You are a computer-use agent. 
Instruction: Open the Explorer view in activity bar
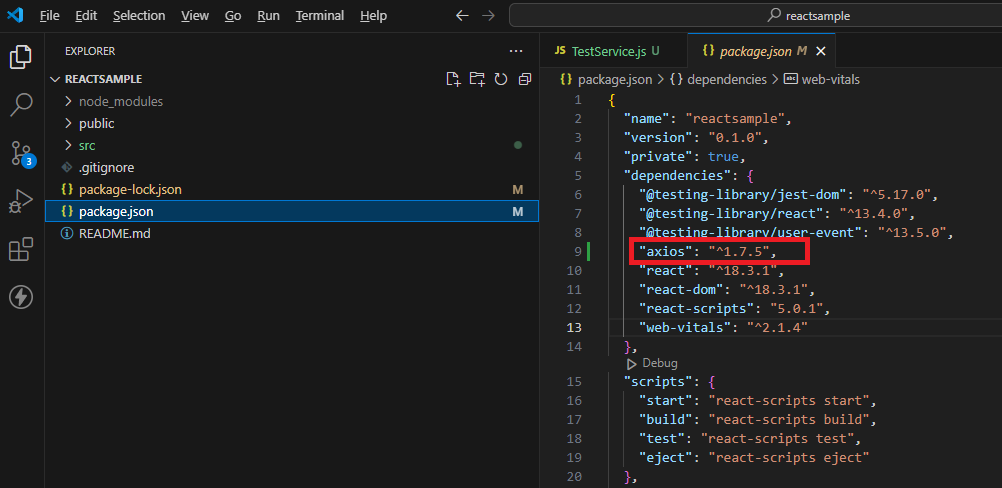[21, 56]
